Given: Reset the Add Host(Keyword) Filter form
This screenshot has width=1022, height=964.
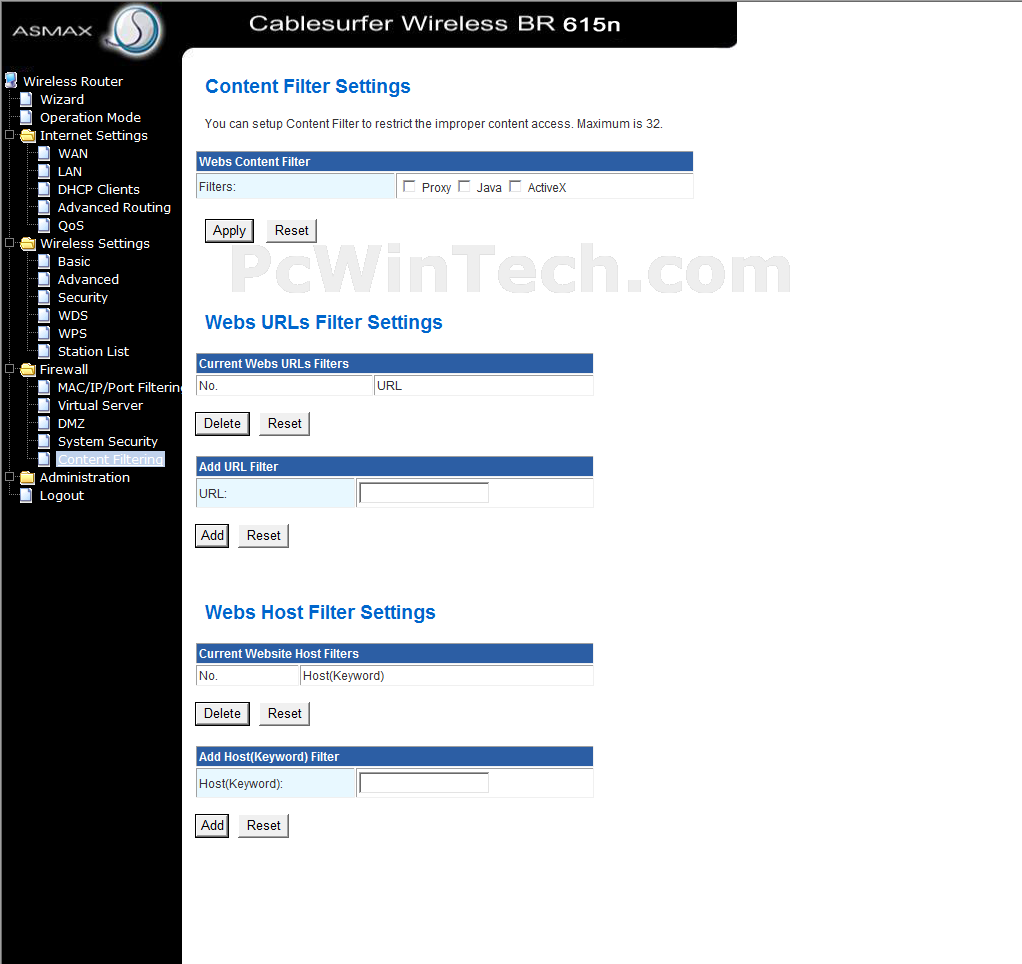Looking at the screenshot, I should 263,826.
